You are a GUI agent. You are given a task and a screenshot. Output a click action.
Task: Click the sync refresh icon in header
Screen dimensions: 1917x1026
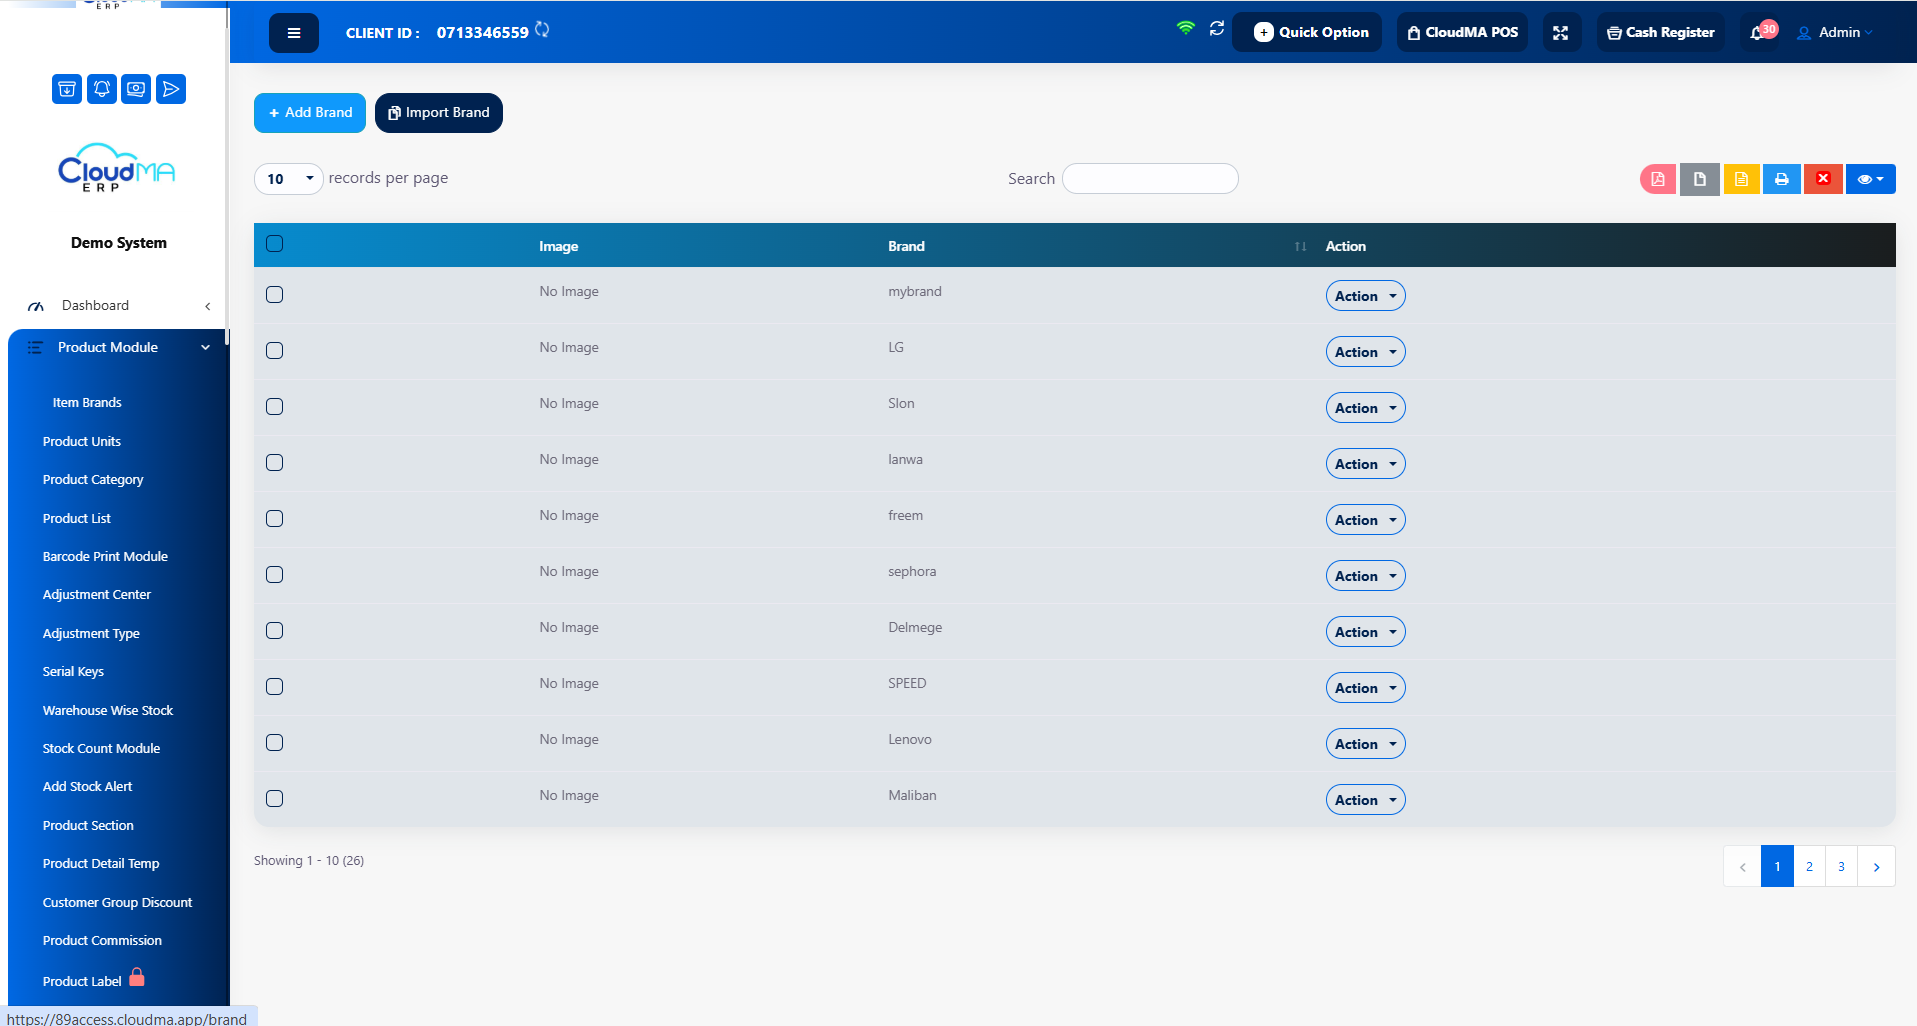[1217, 29]
